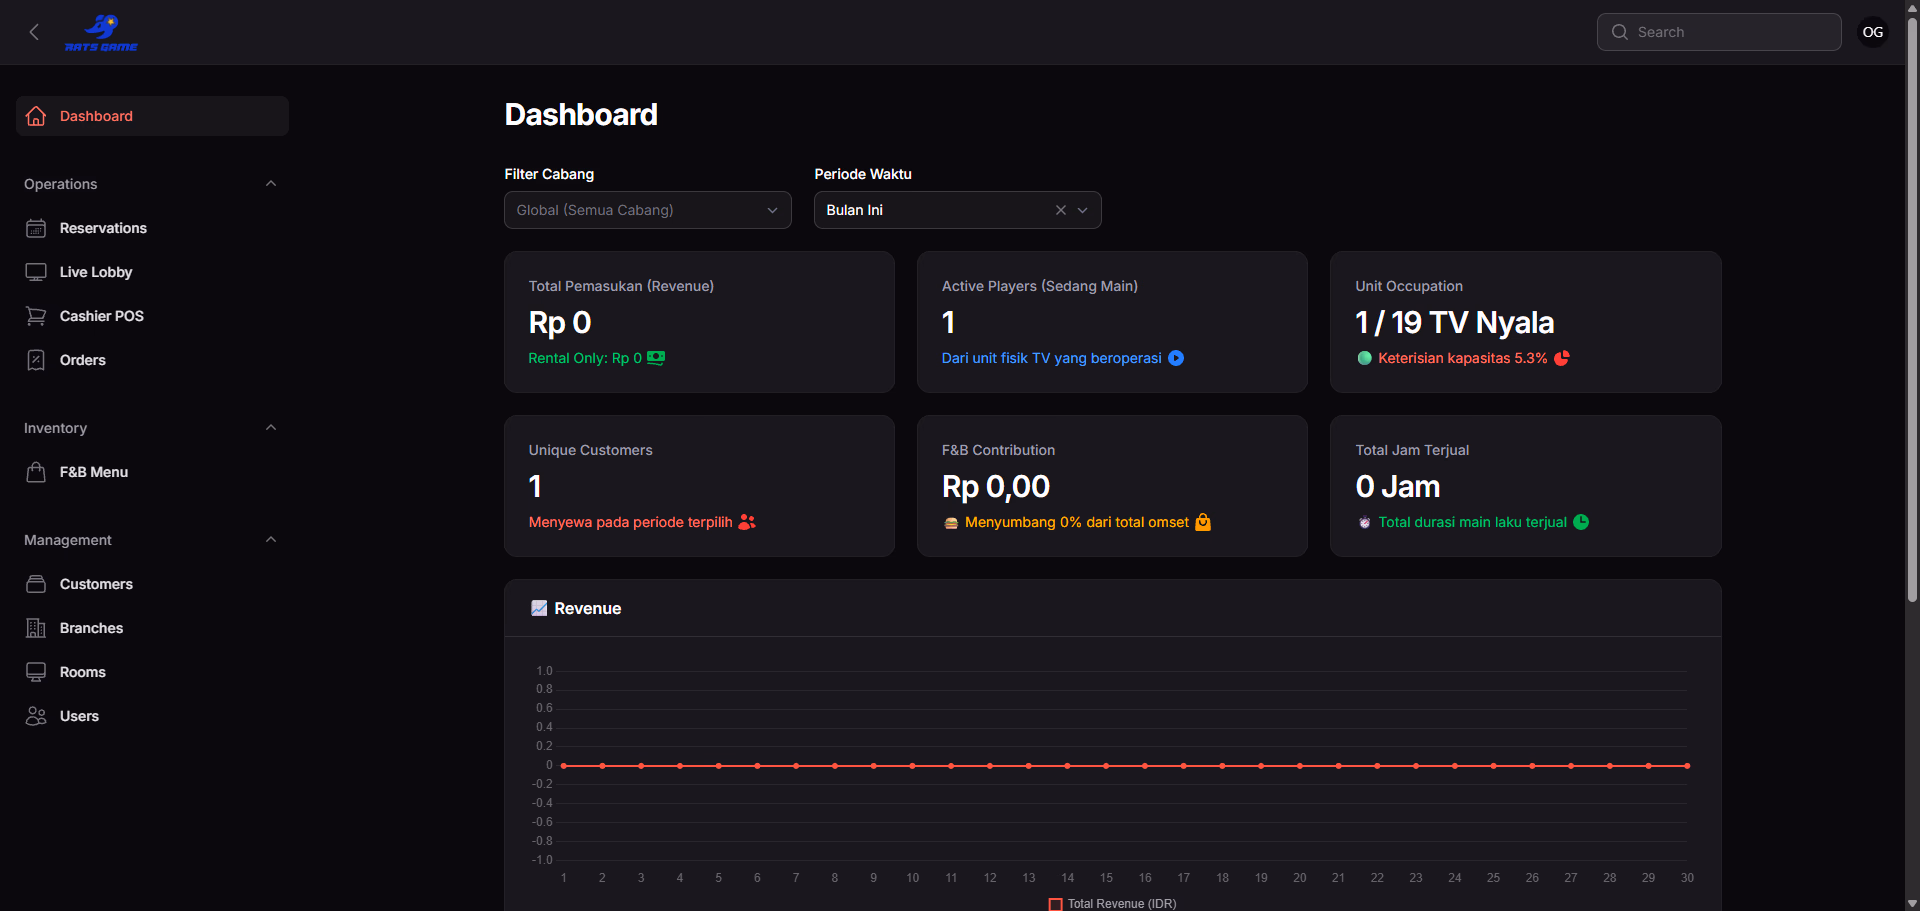1920x911 pixels.
Task: Open the Periode Waktu dropdown arrow
Action: 1082,210
